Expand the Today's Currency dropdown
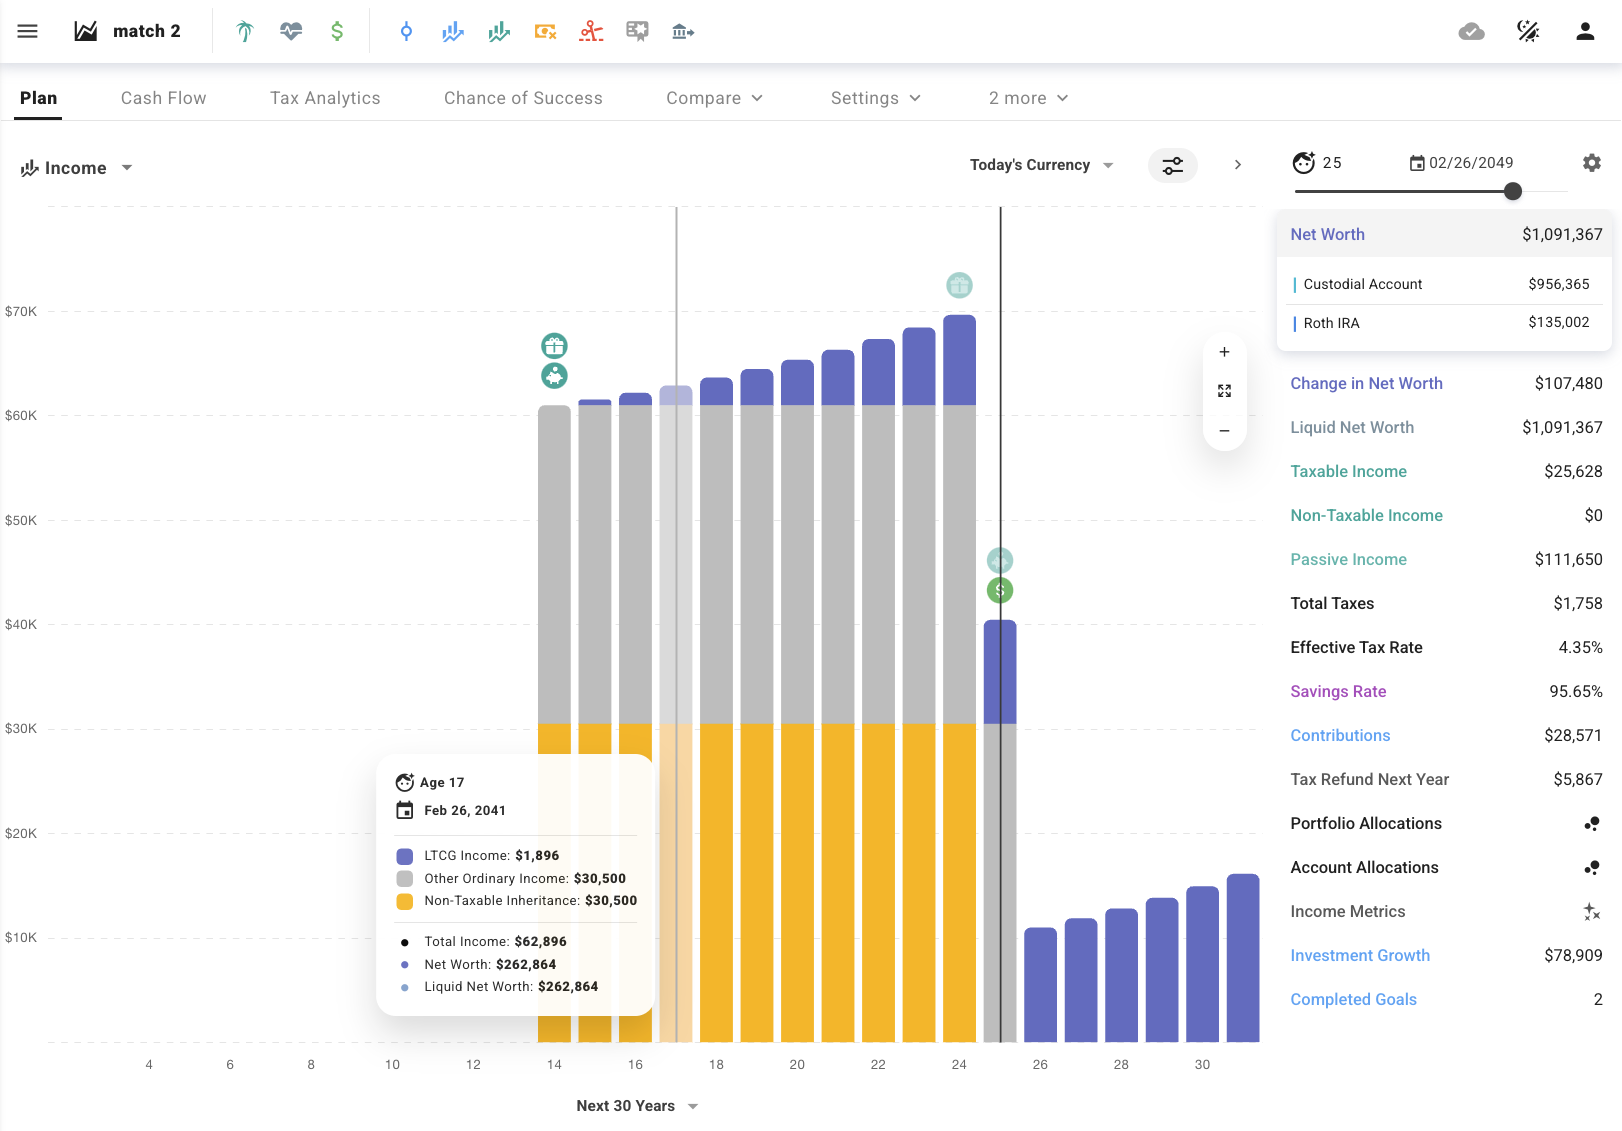This screenshot has height=1131, width=1622. (x=1041, y=165)
